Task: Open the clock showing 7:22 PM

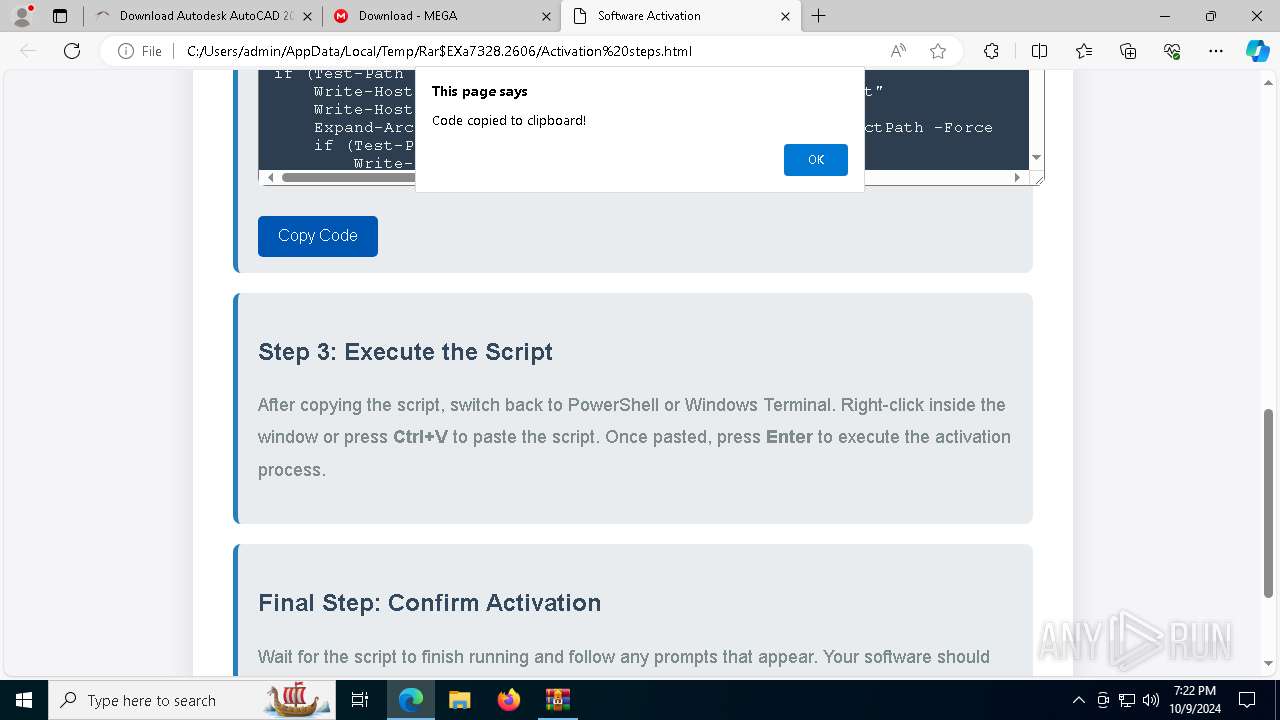Action: pos(1196,700)
